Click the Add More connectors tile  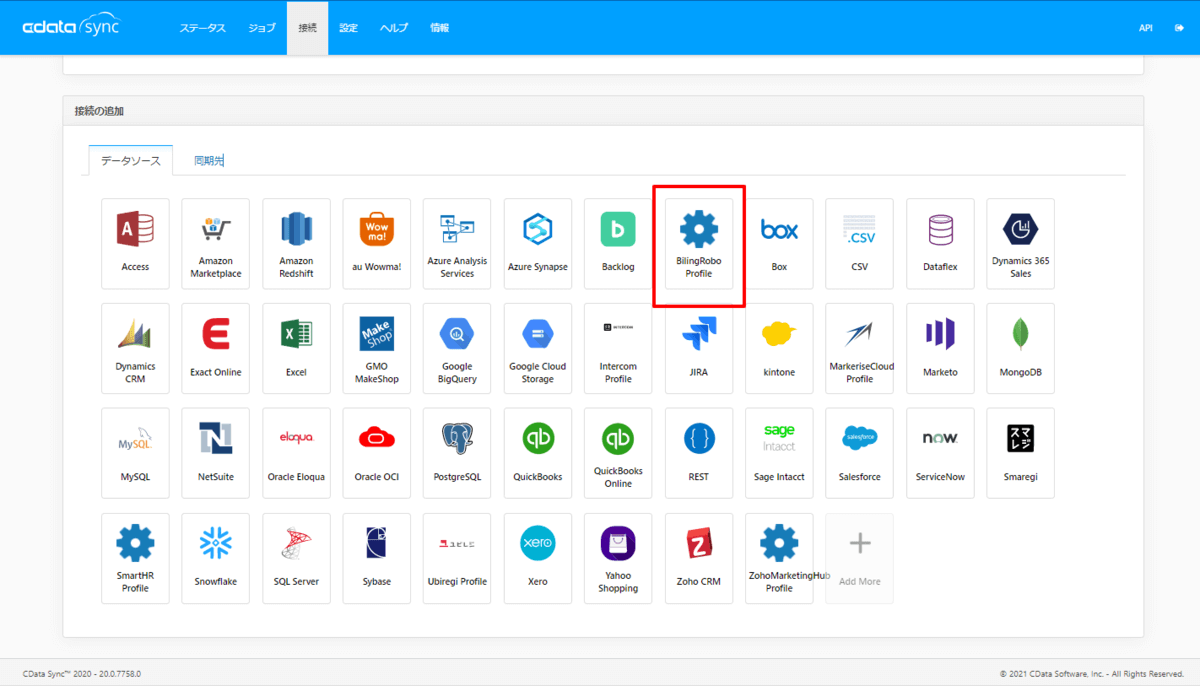(860, 558)
